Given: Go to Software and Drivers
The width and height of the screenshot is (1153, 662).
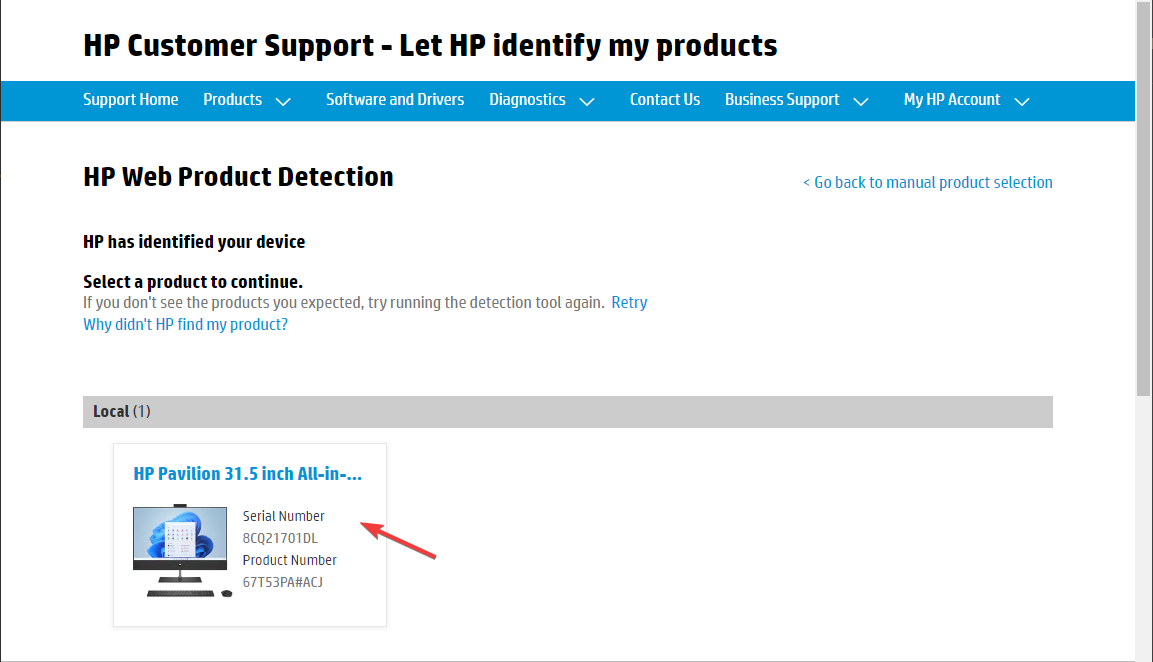Looking at the screenshot, I should [395, 100].
